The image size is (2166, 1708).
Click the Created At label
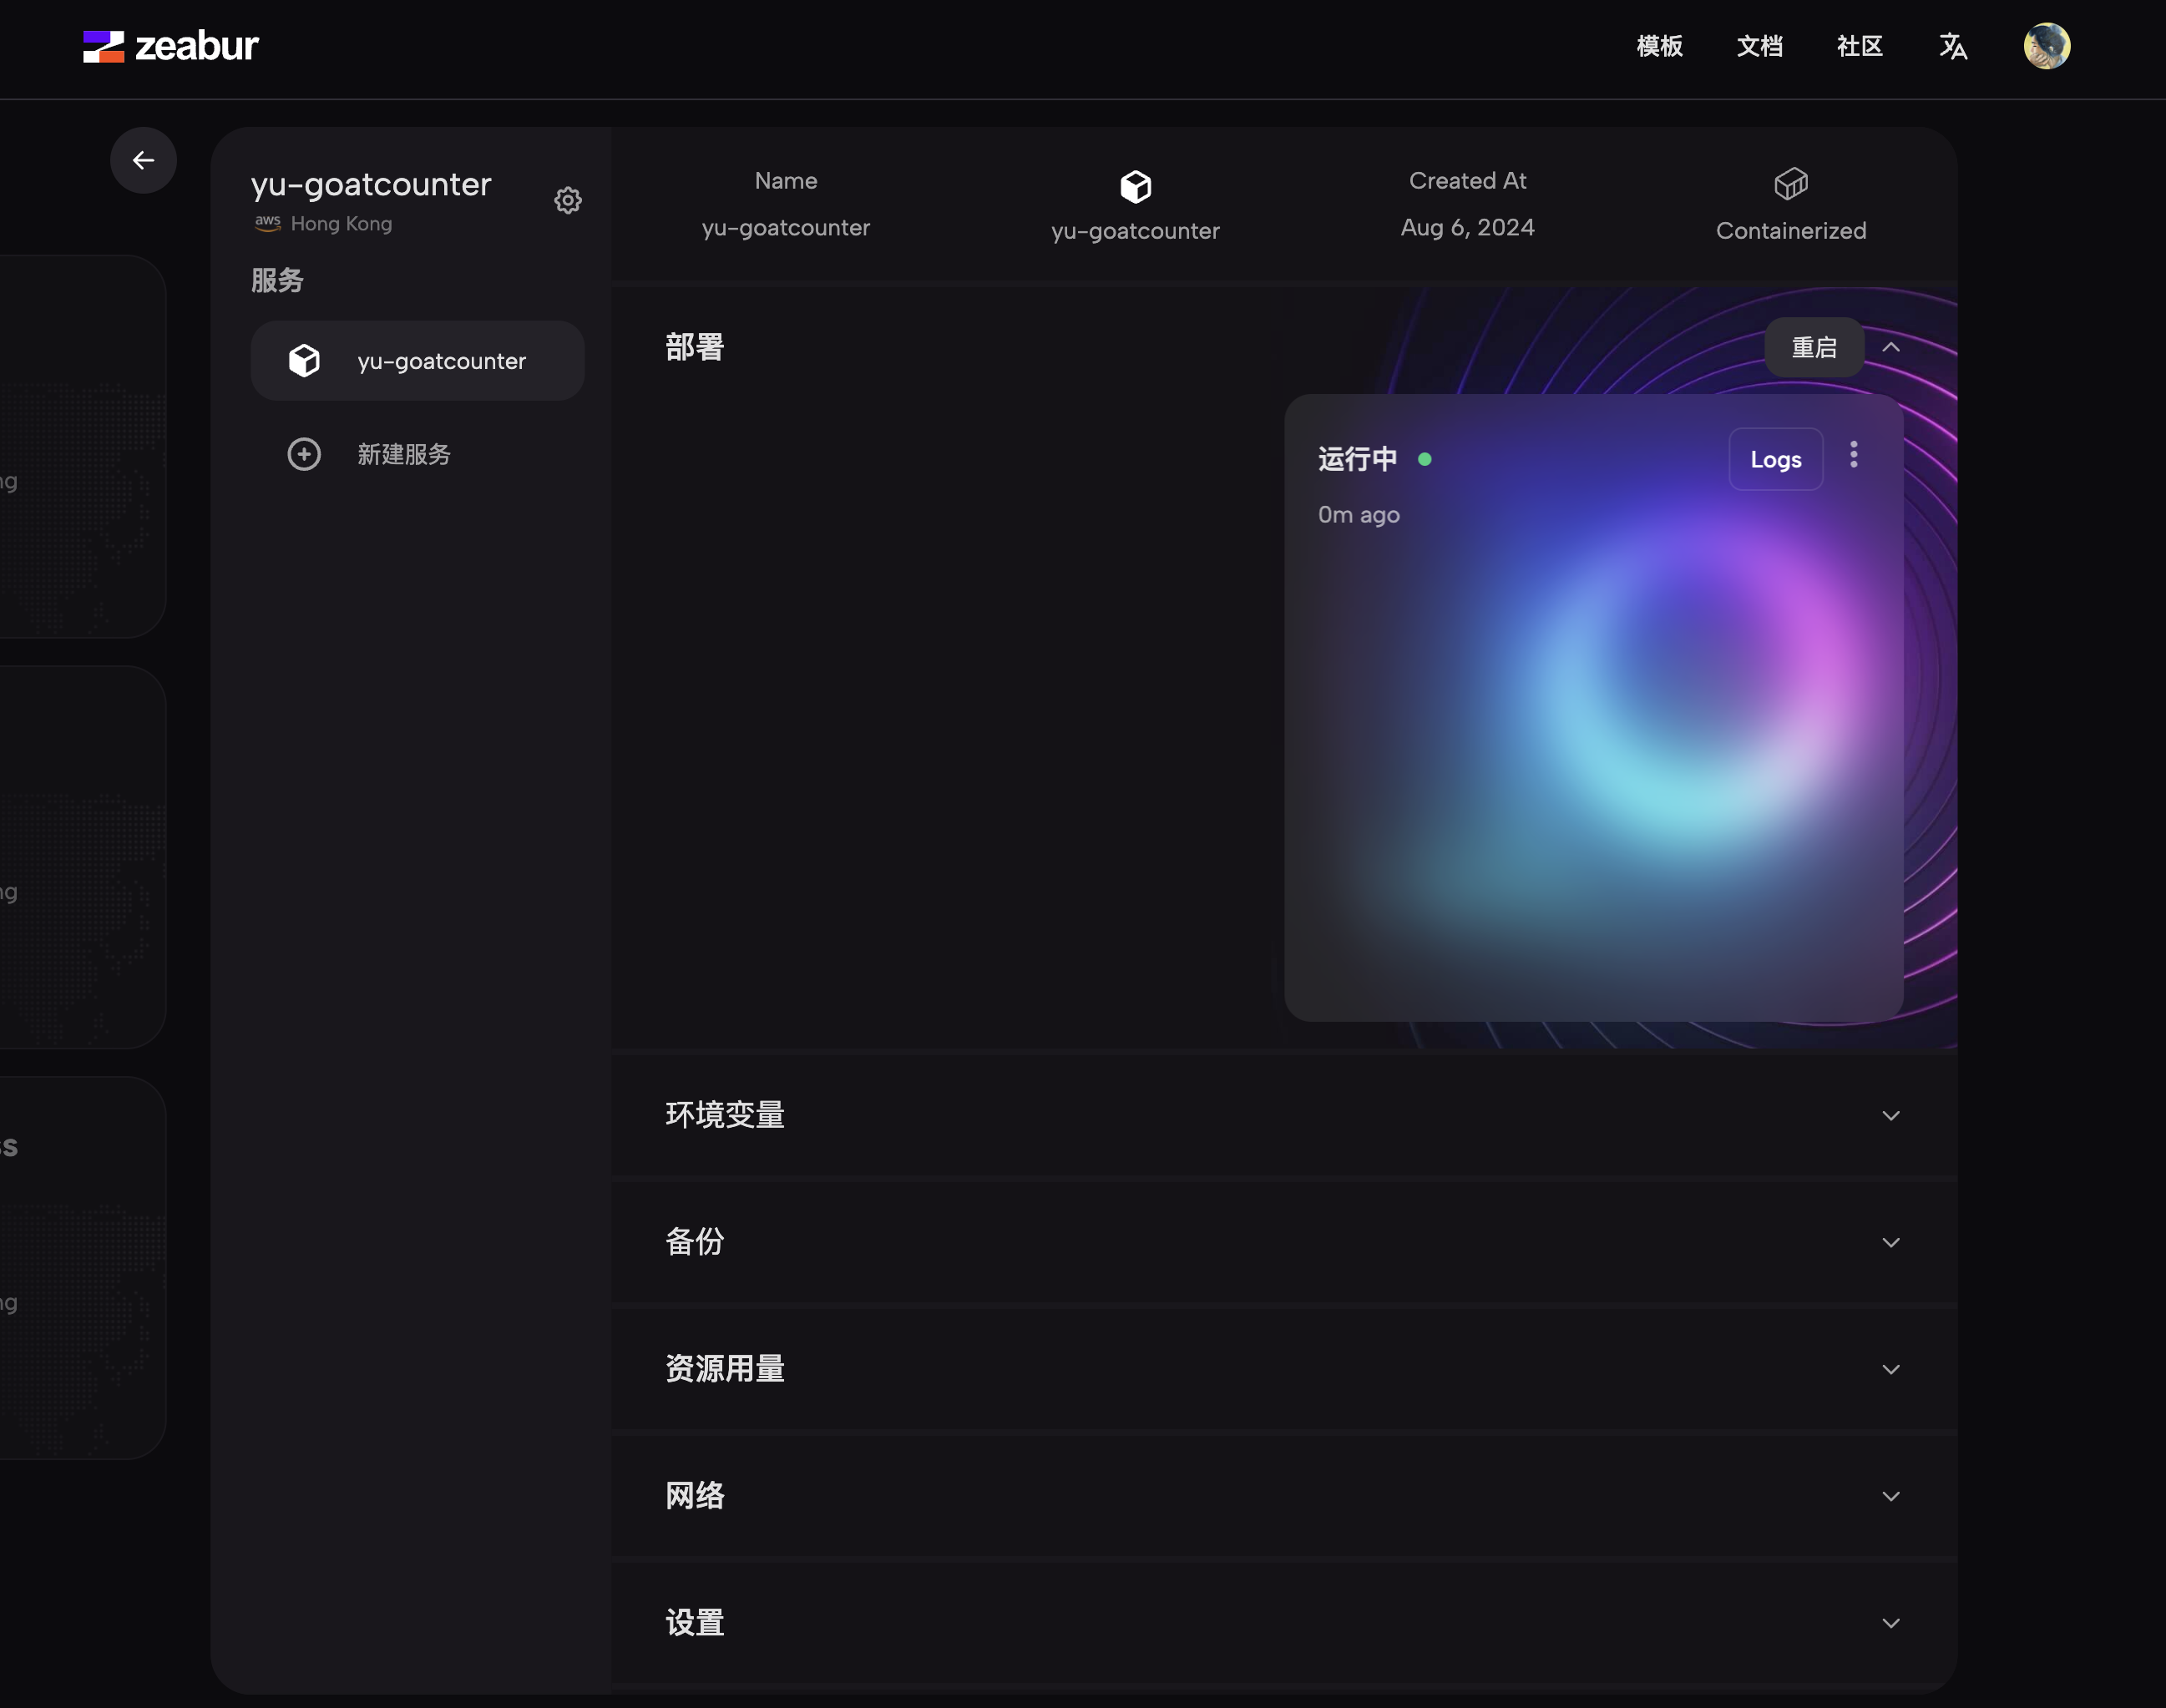point(1467,181)
